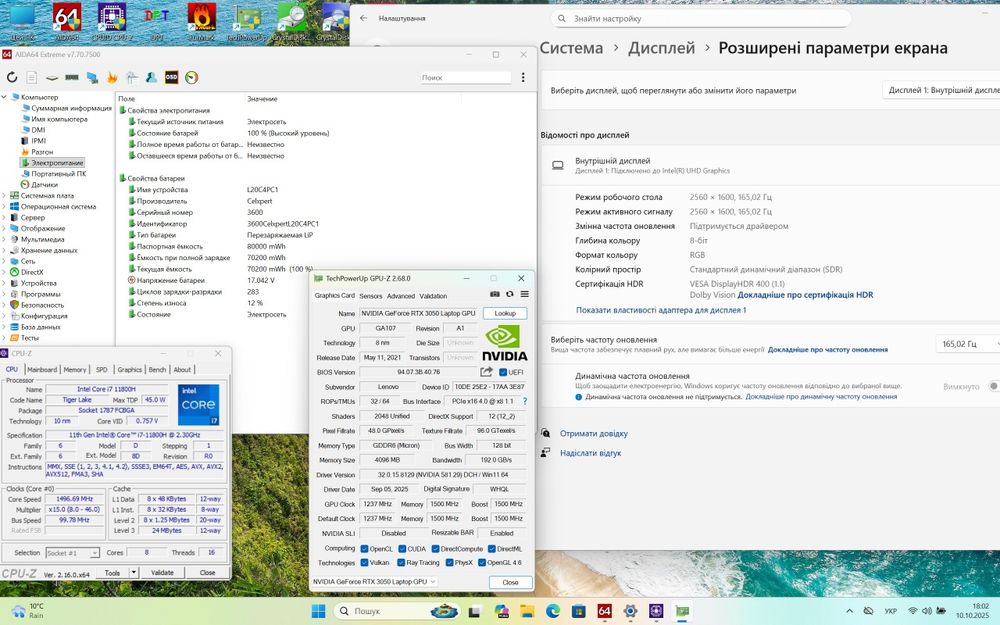Viewport: 1000px width, 625px height.
Task: Toggle the Ray Tracing checkbox in GPU-Z
Action: tap(401, 562)
